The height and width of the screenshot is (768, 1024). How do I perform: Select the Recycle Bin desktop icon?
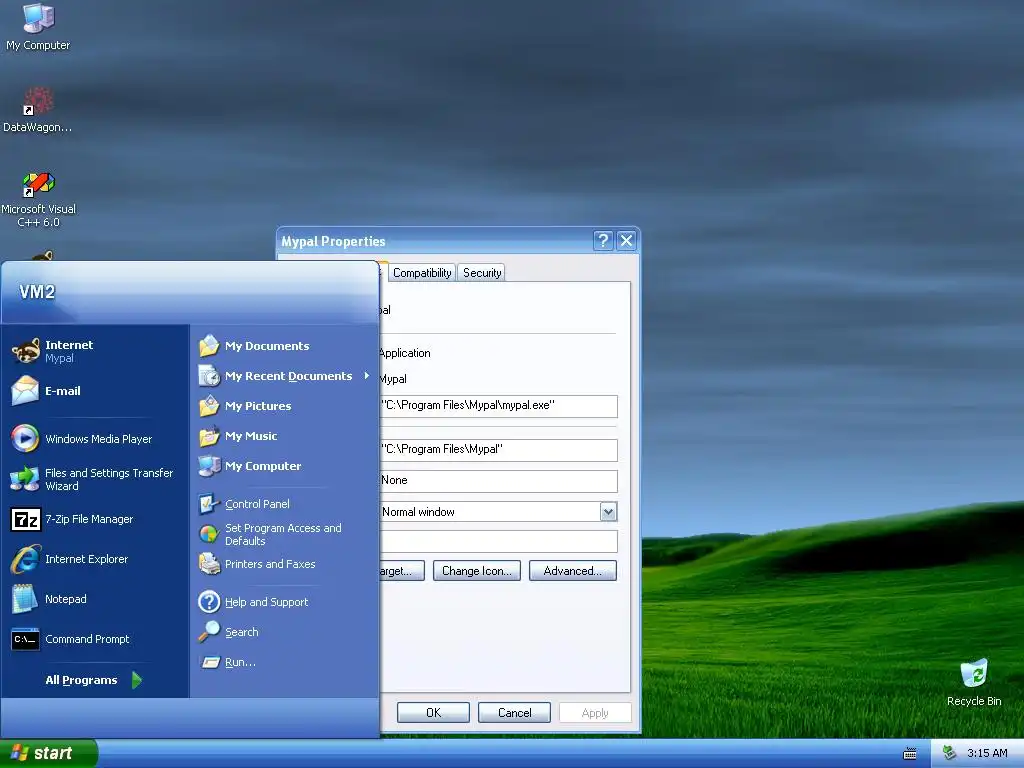974,682
